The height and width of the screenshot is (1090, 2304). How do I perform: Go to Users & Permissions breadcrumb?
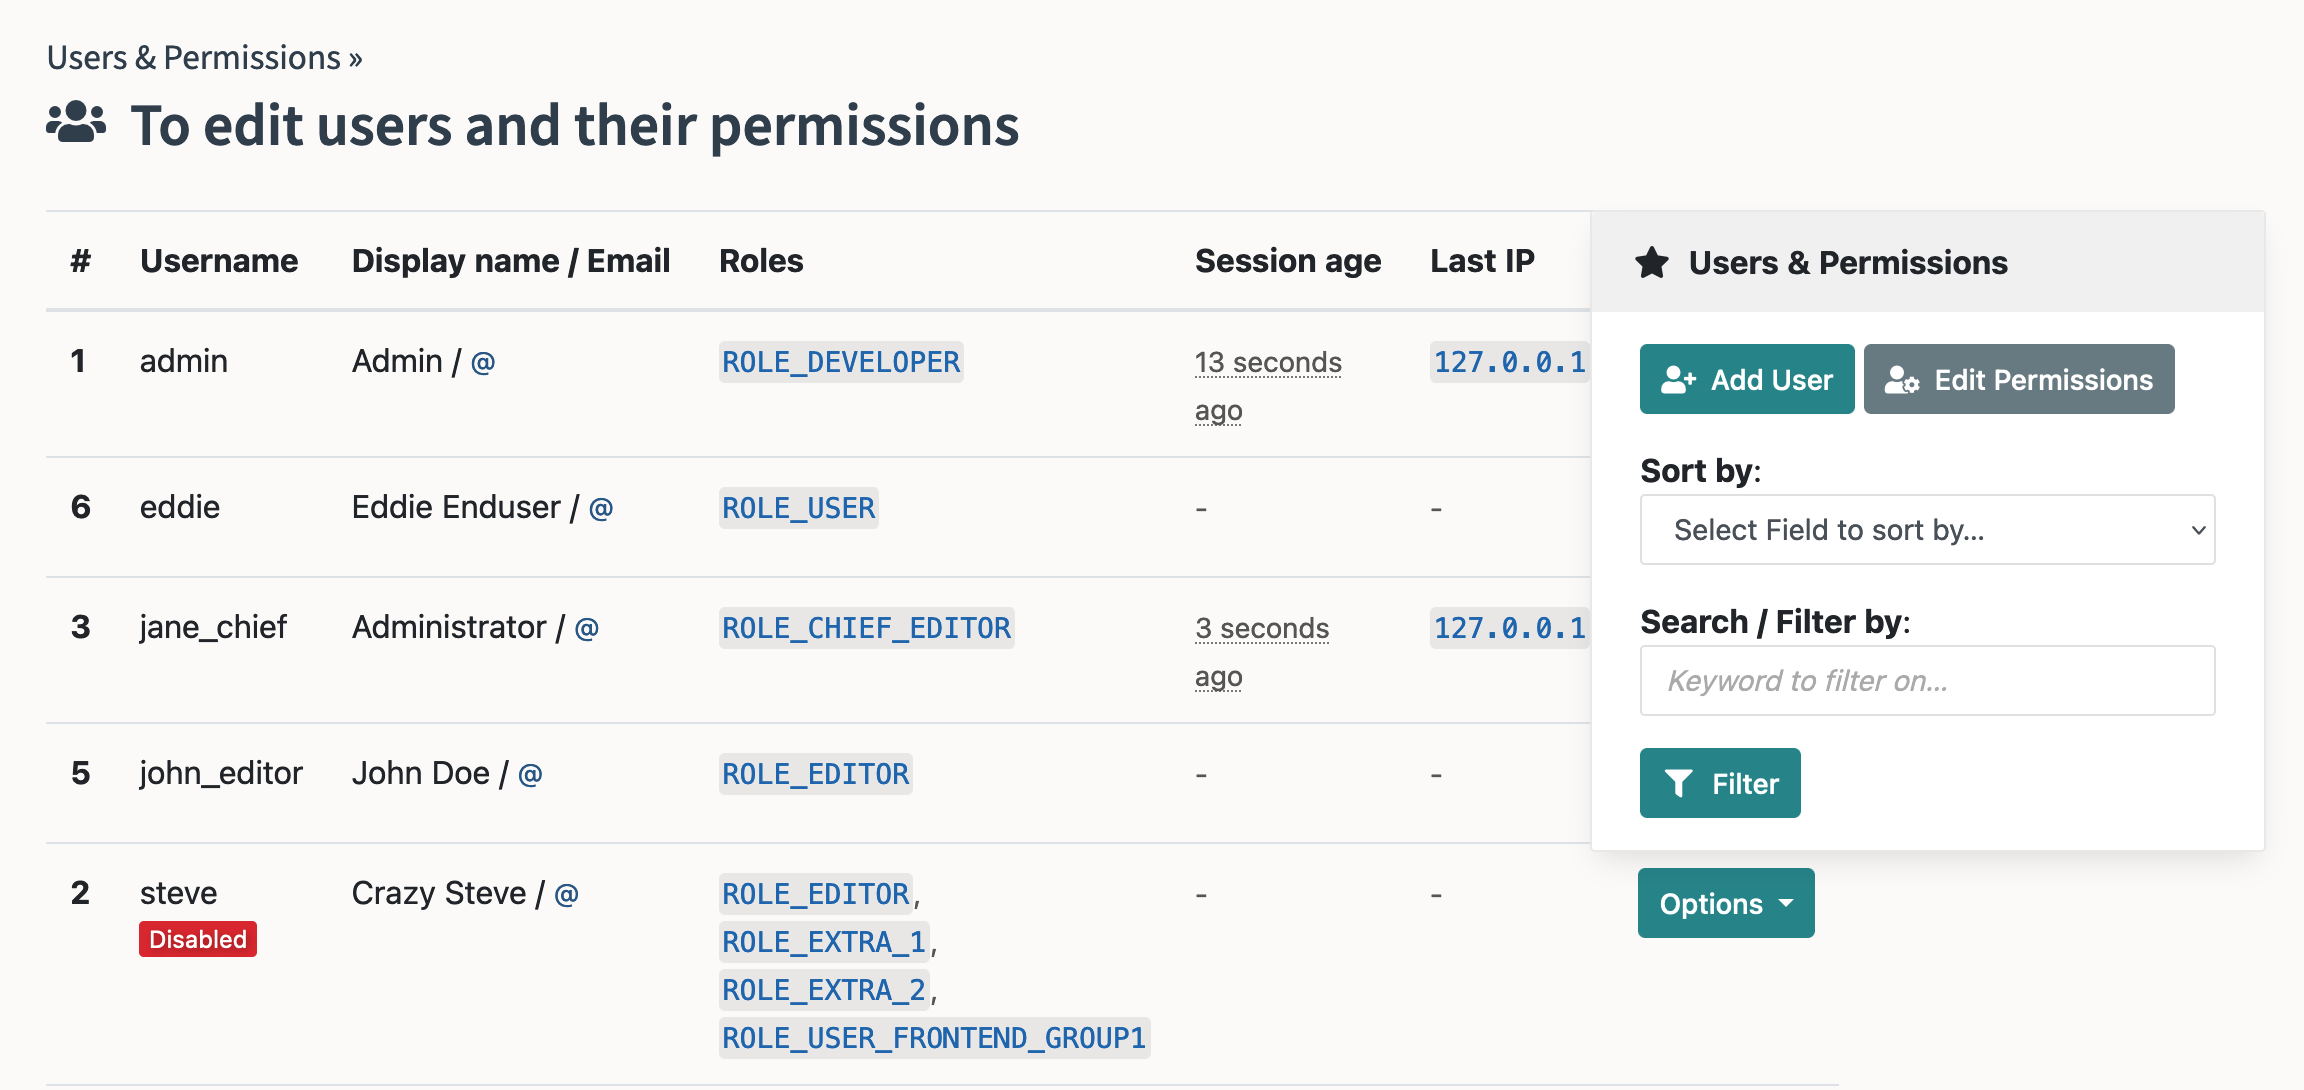click(x=194, y=58)
